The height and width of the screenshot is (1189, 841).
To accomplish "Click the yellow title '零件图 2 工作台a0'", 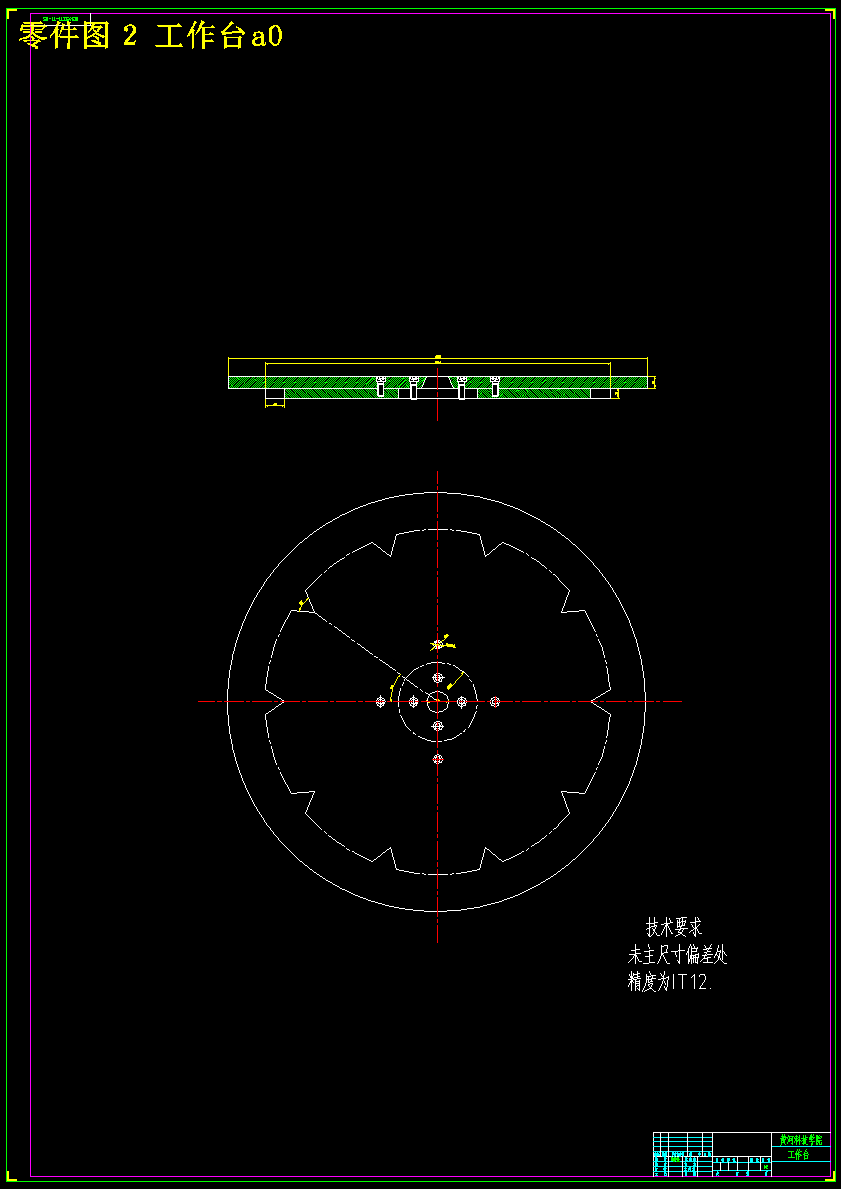I will pos(149,35).
